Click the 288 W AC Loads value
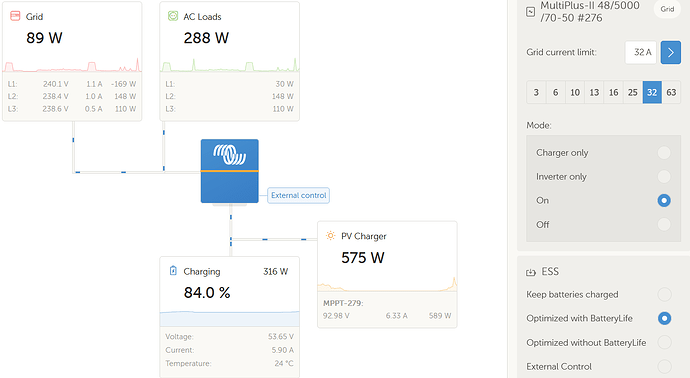 pyautogui.click(x=206, y=38)
